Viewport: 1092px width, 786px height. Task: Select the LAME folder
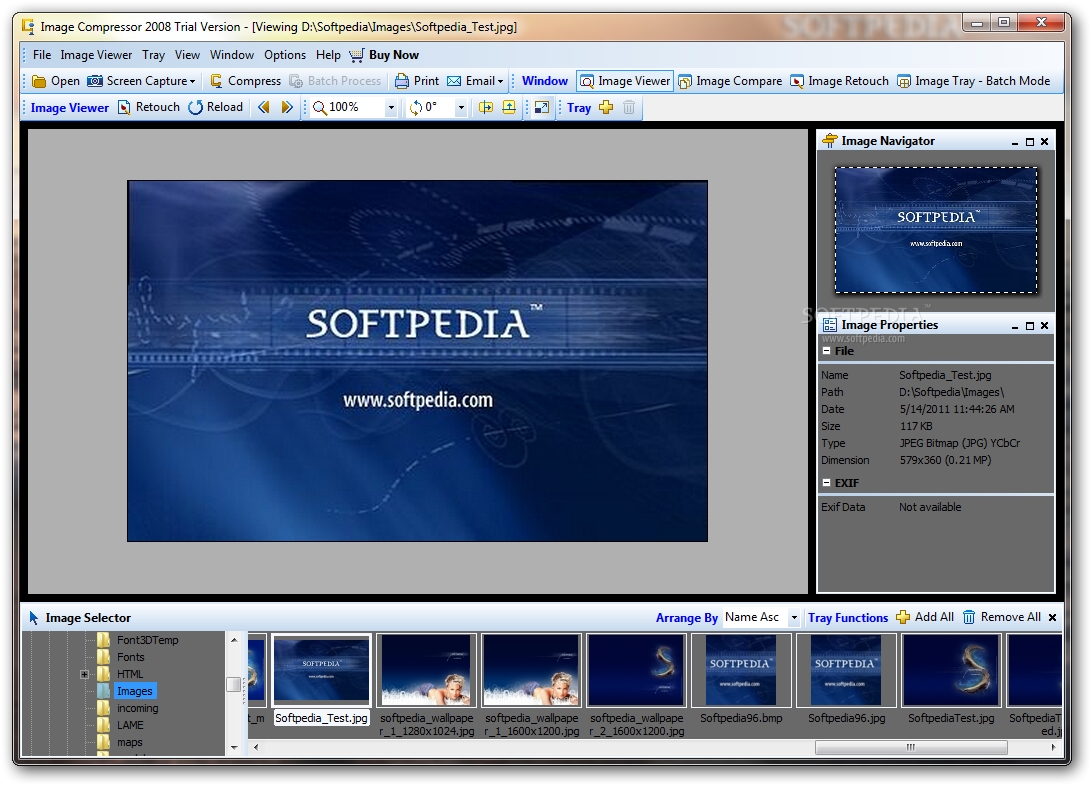[130, 725]
